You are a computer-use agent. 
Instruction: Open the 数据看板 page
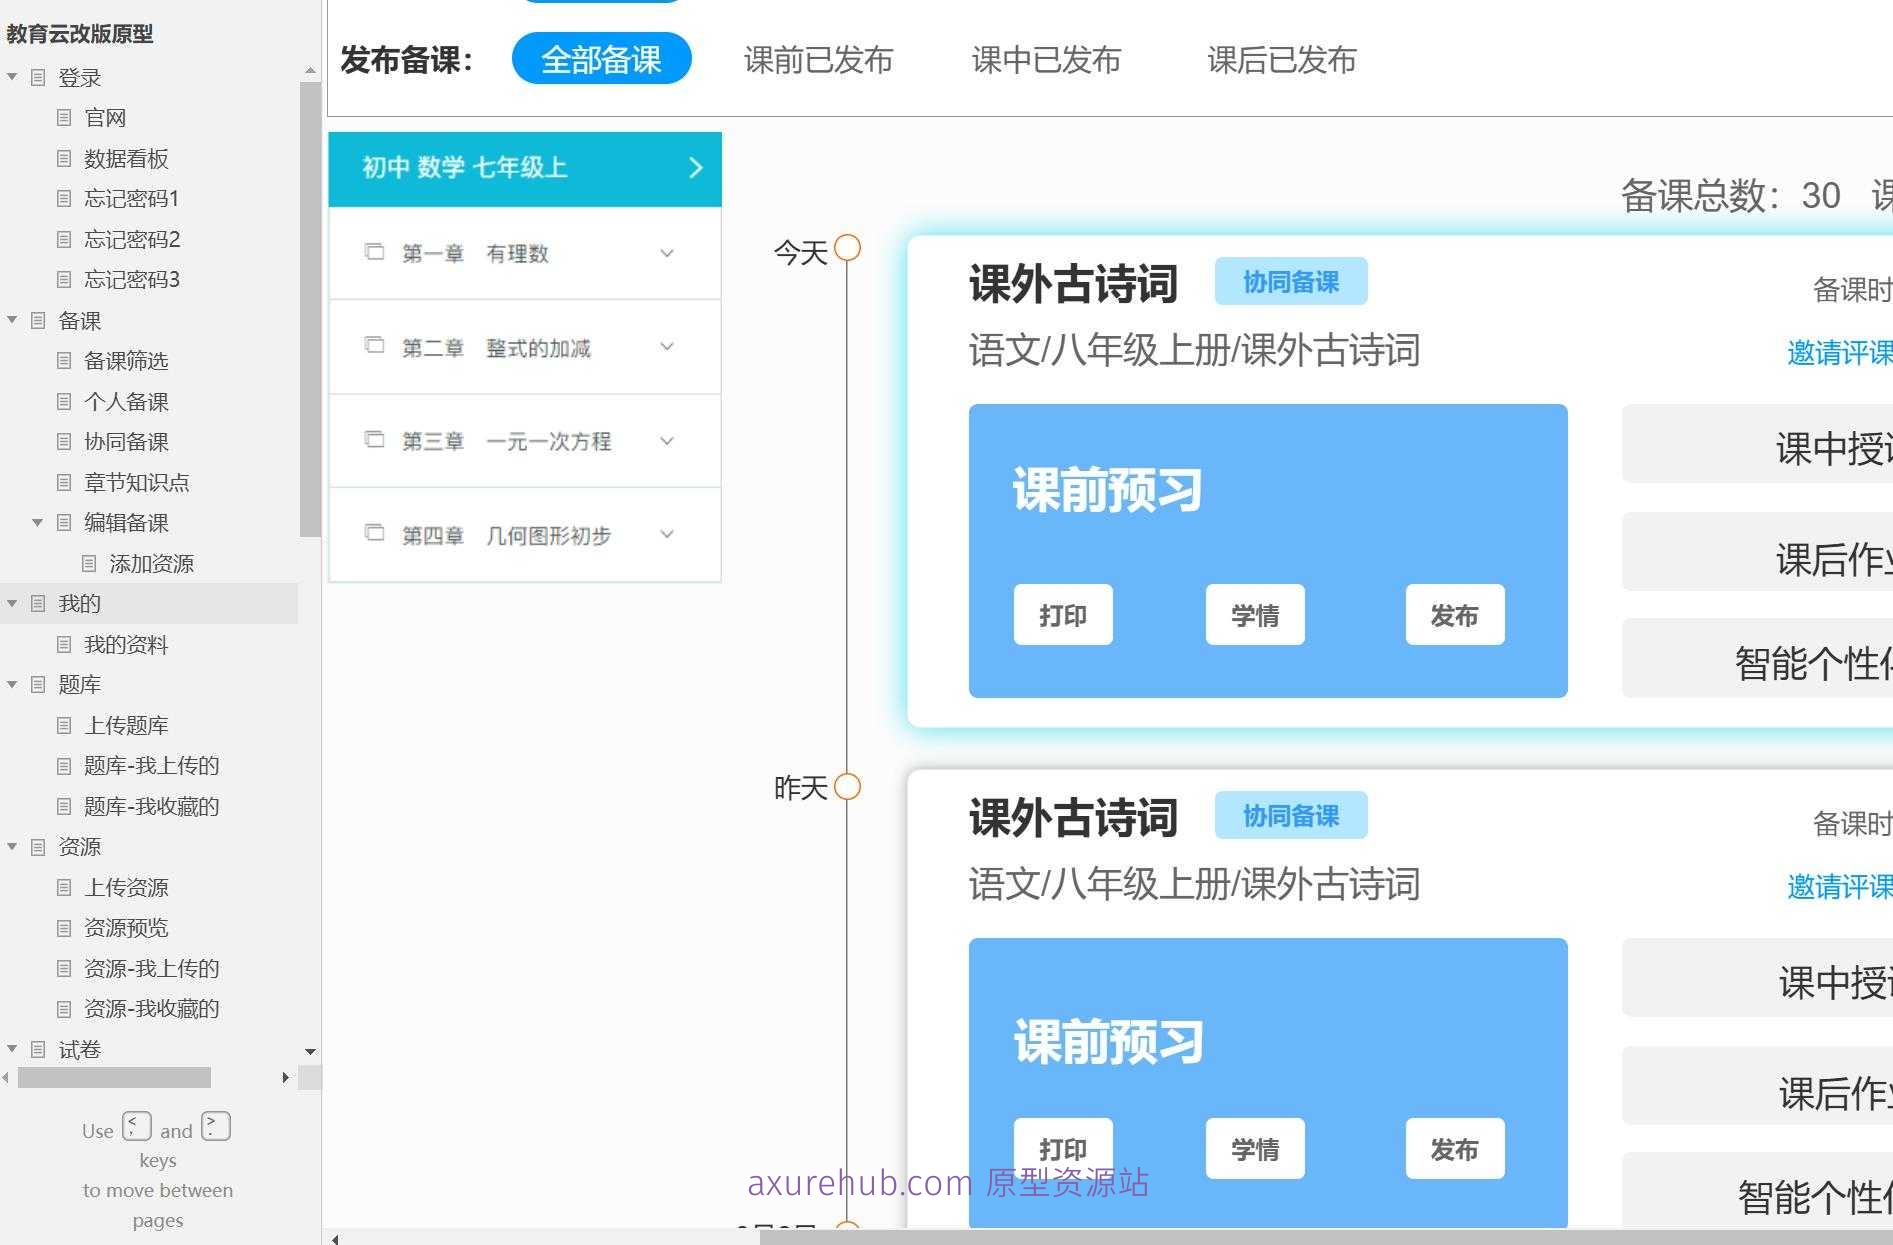[x=126, y=158]
